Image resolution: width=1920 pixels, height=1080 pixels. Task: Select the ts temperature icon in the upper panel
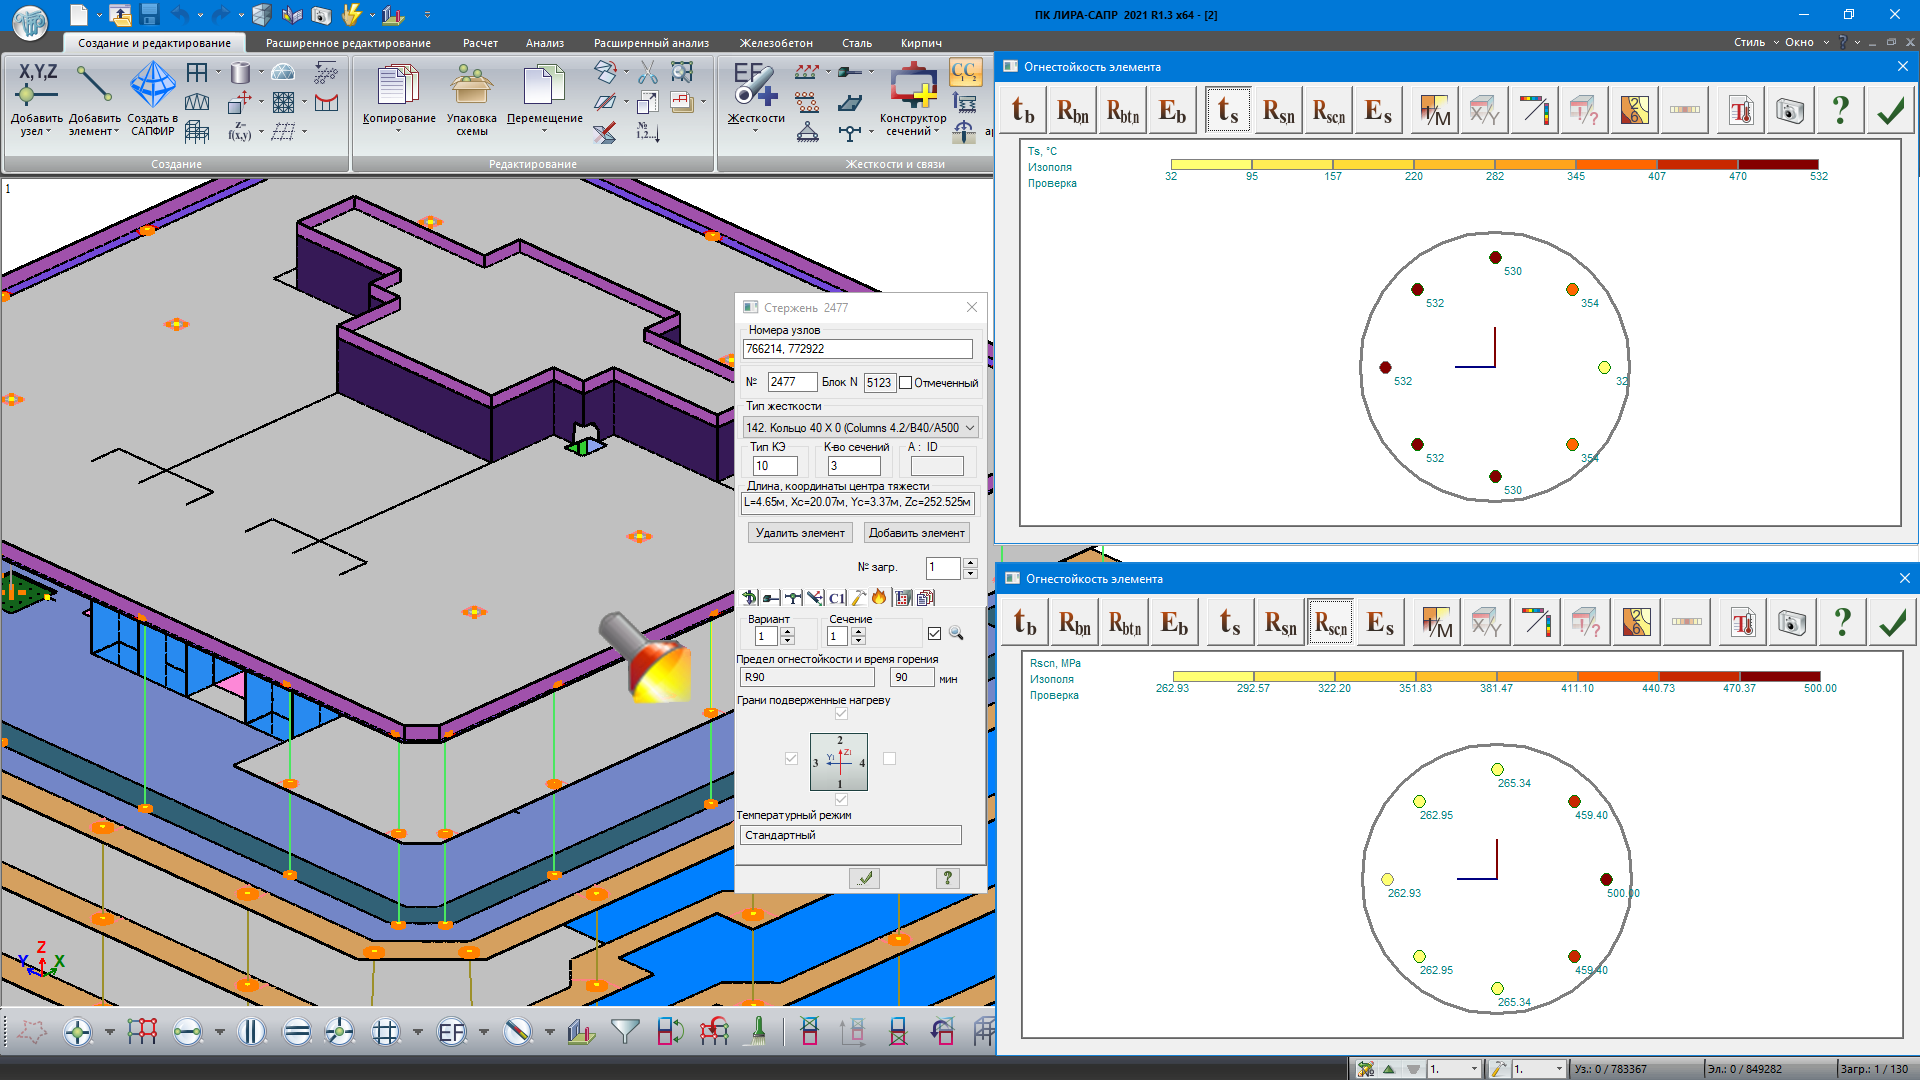point(1228,110)
